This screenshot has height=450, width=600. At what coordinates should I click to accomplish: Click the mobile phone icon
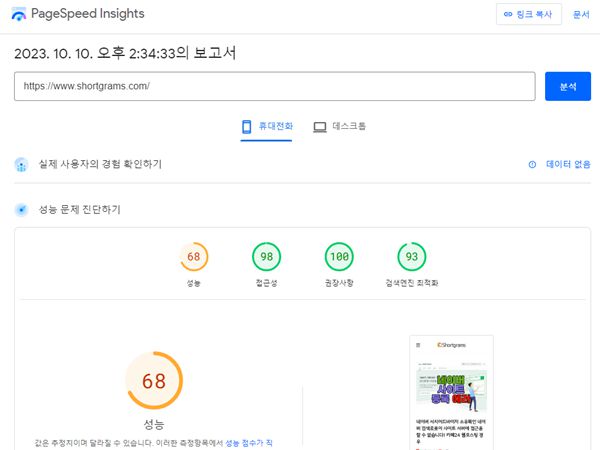click(x=247, y=127)
